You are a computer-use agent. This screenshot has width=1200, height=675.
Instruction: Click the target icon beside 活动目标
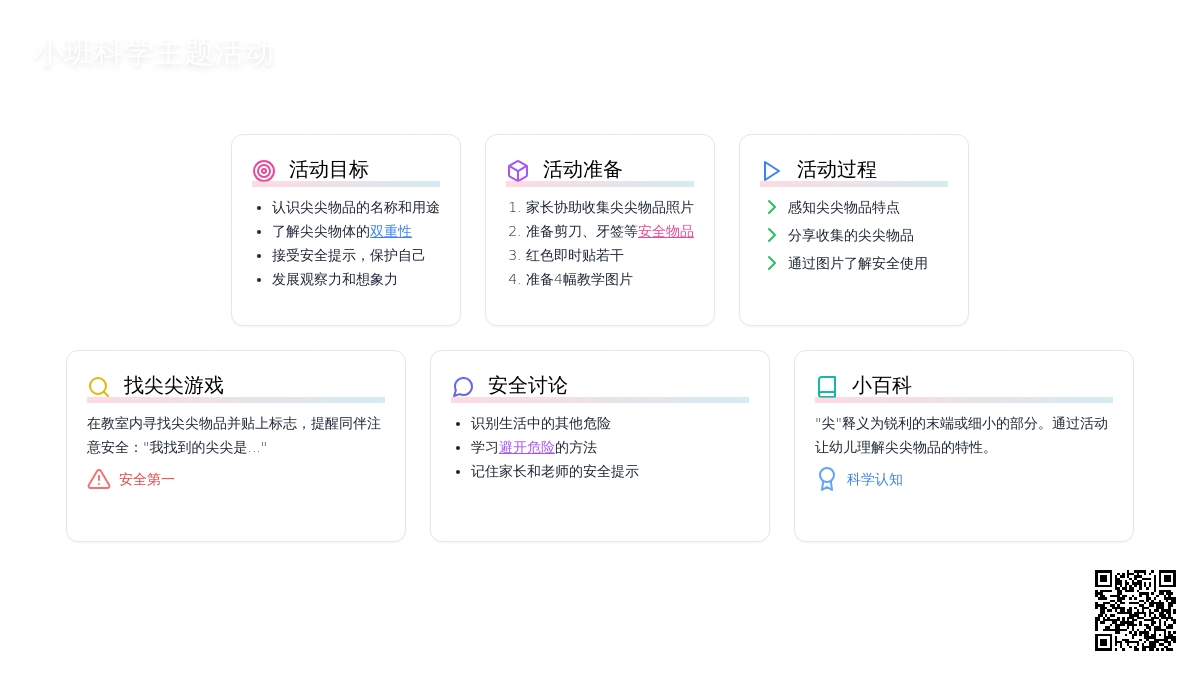tap(264, 171)
